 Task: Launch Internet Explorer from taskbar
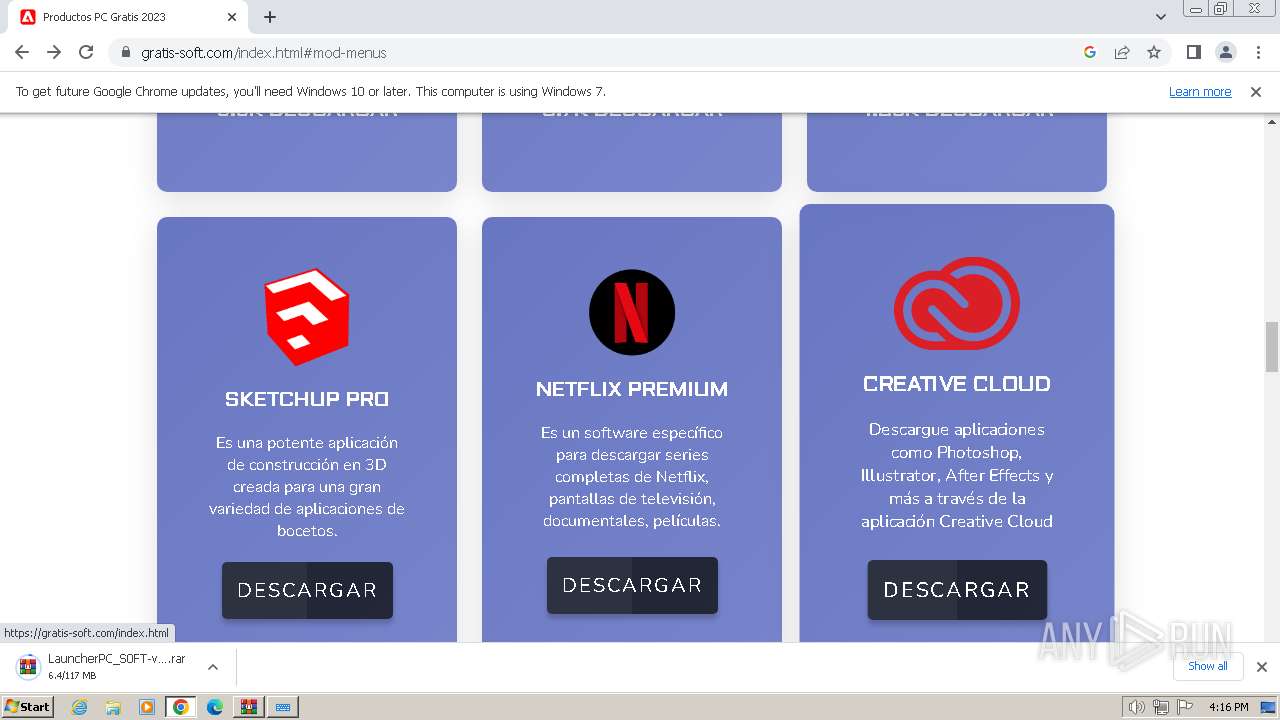[80, 707]
